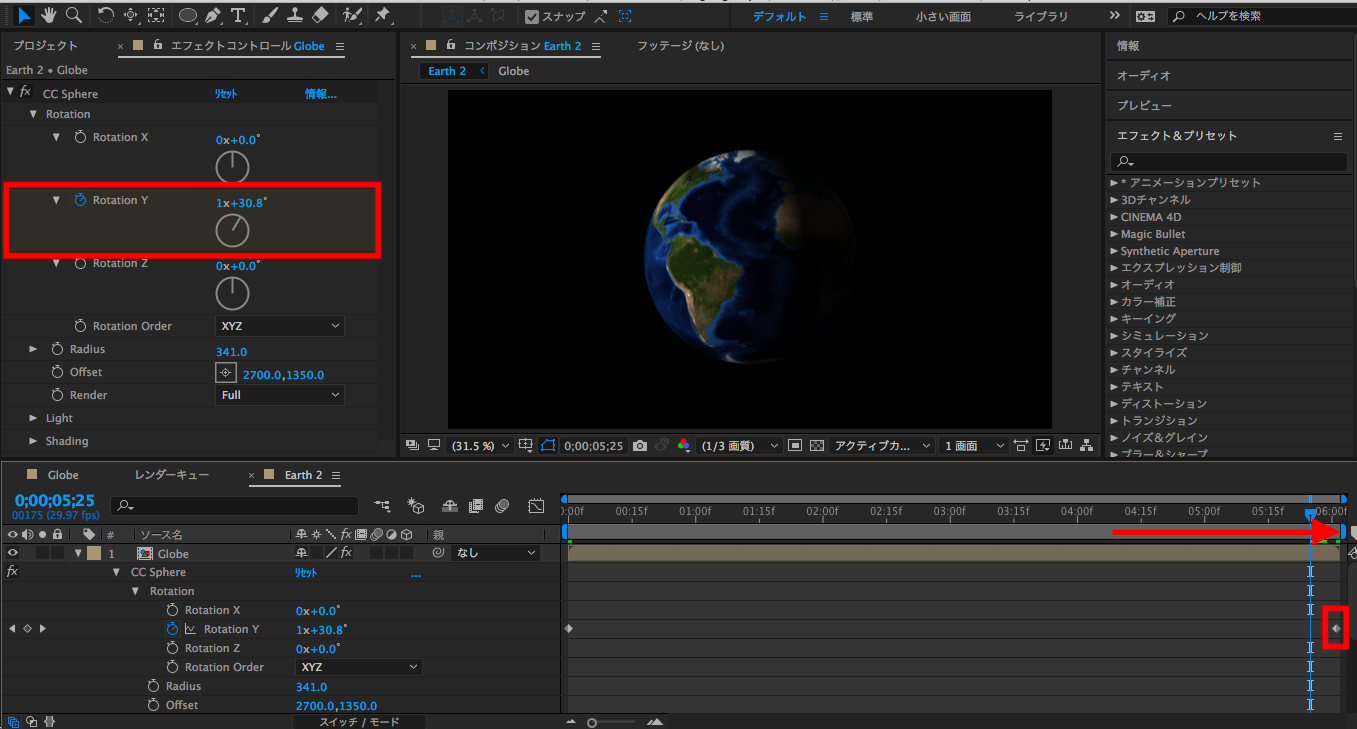Click the Puppet Pin tool

[x=382, y=15]
